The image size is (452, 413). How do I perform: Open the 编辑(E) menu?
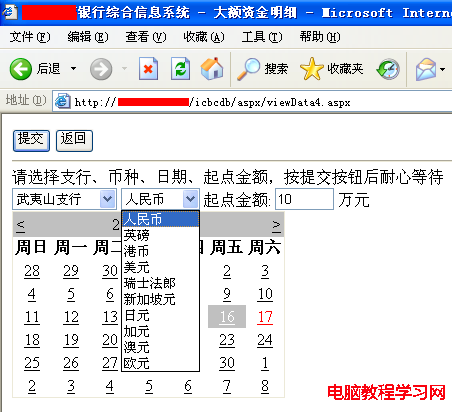pos(88,37)
